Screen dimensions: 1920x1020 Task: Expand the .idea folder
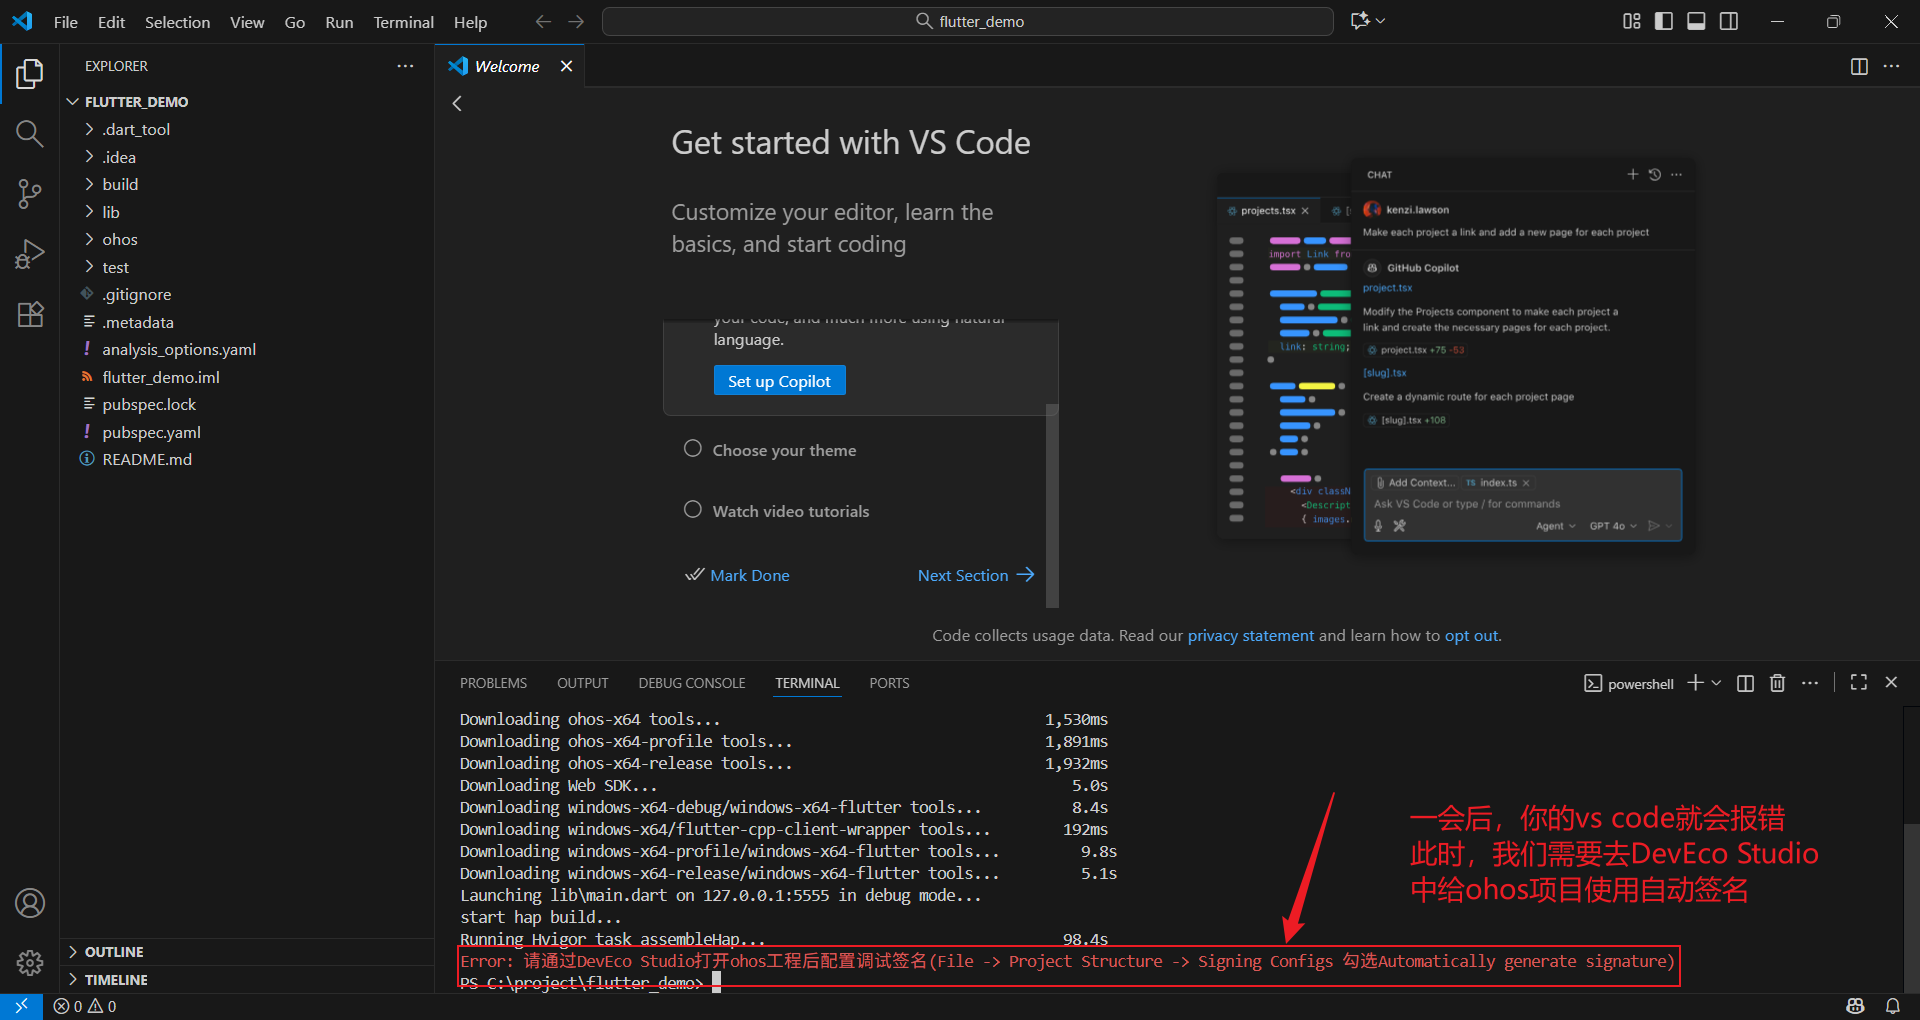[247, 157]
